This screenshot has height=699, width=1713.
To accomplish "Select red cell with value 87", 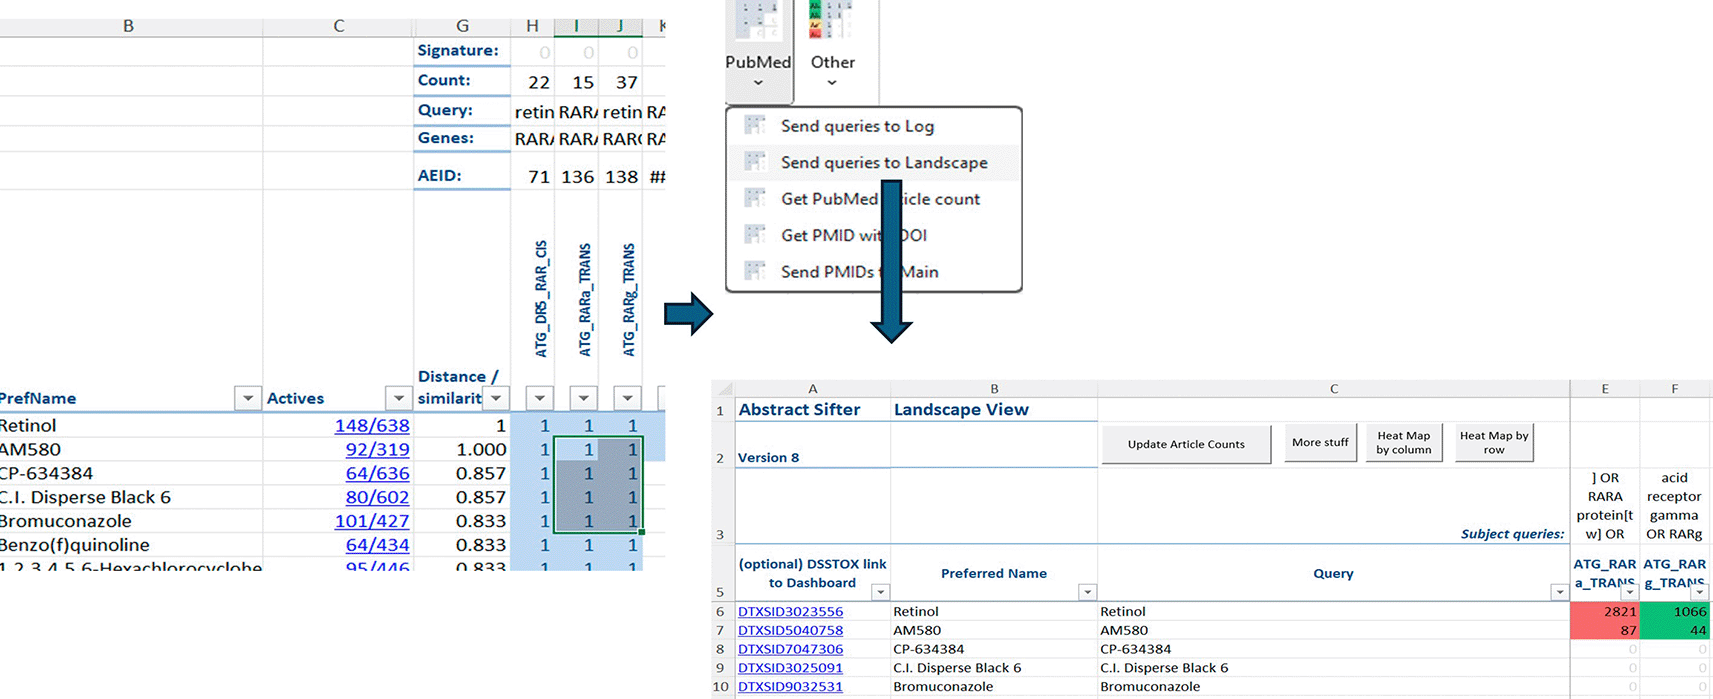I will (x=1605, y=630).
